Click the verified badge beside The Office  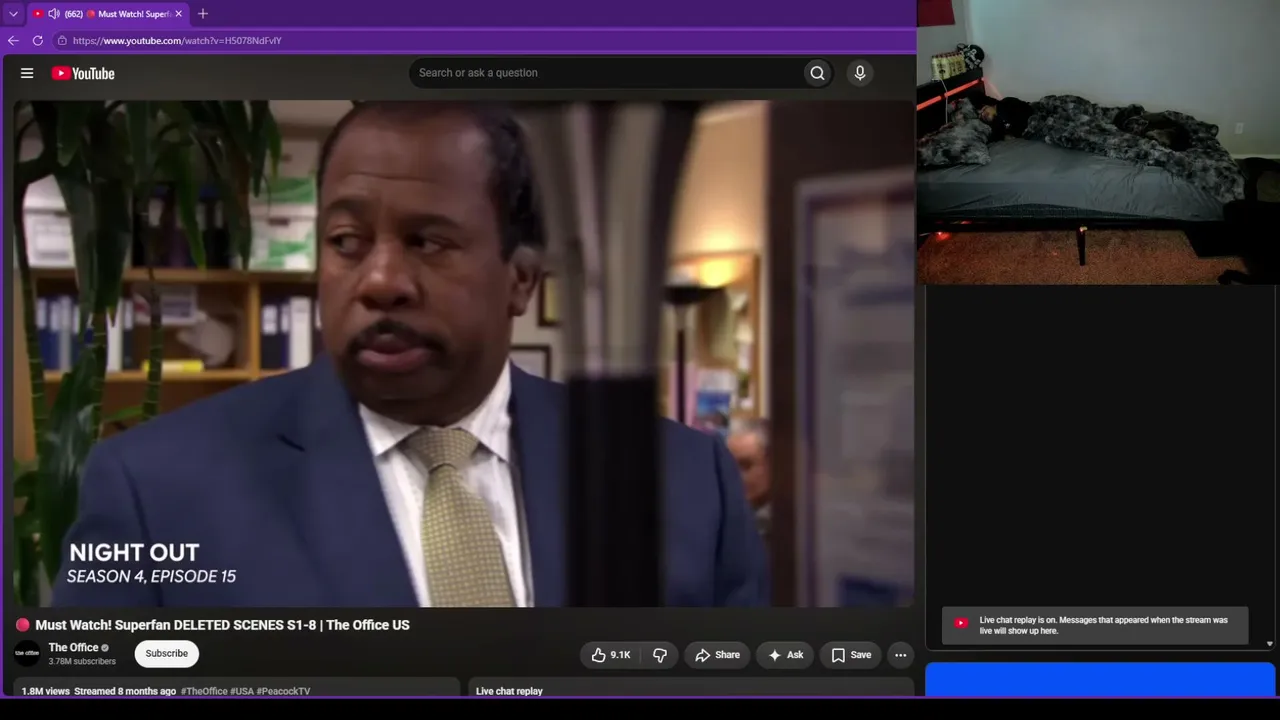coord(105,648)
